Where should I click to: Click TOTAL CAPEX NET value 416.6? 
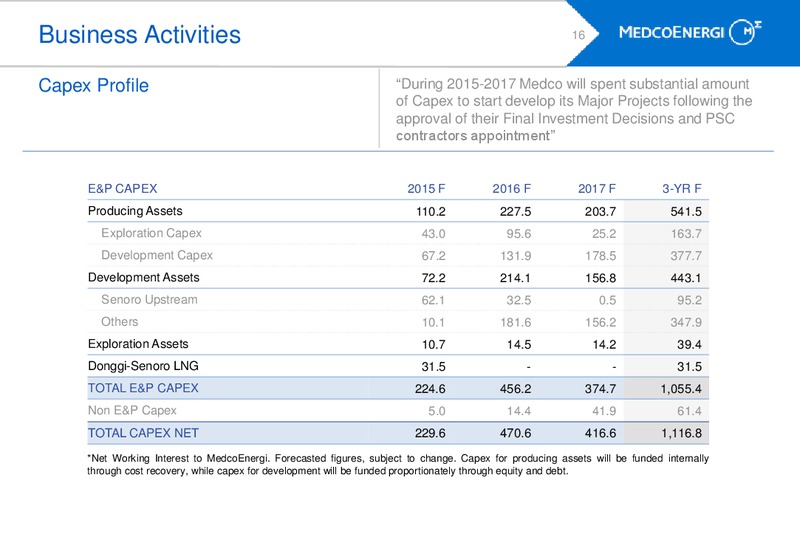[x=601, y=433]
